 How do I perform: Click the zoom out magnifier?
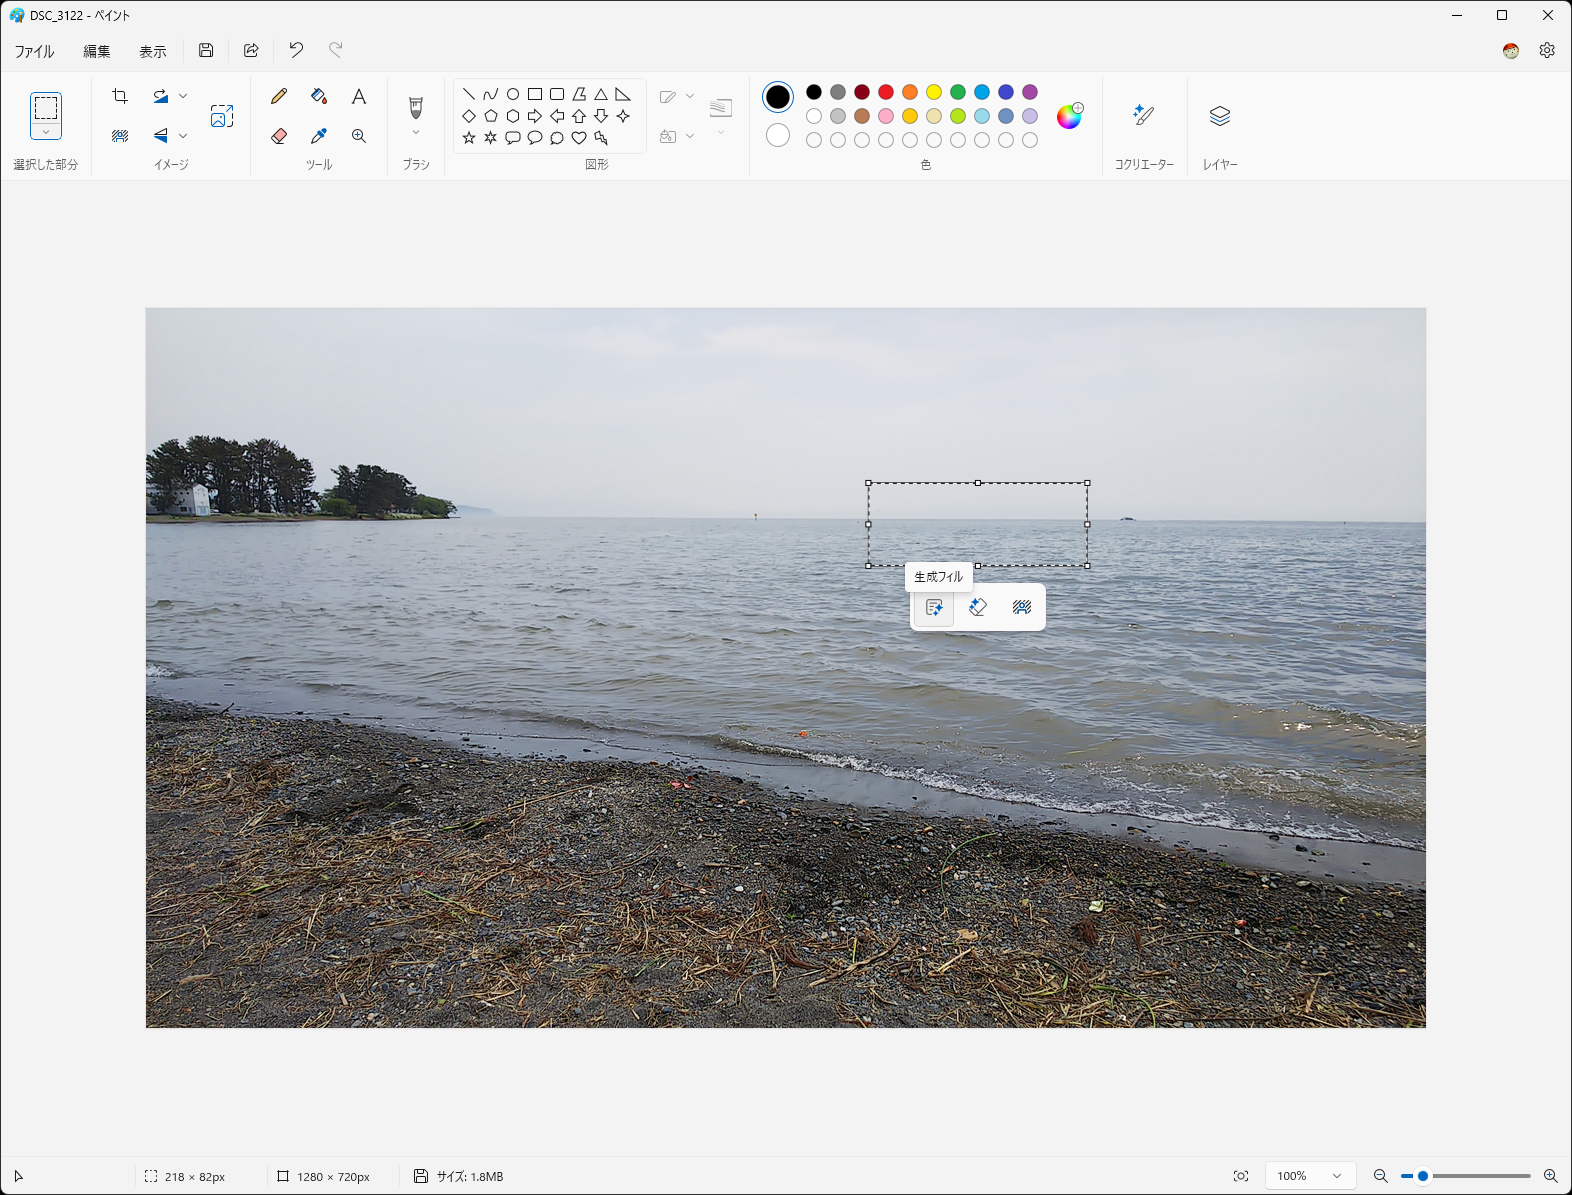[x=1380, y=1176]
